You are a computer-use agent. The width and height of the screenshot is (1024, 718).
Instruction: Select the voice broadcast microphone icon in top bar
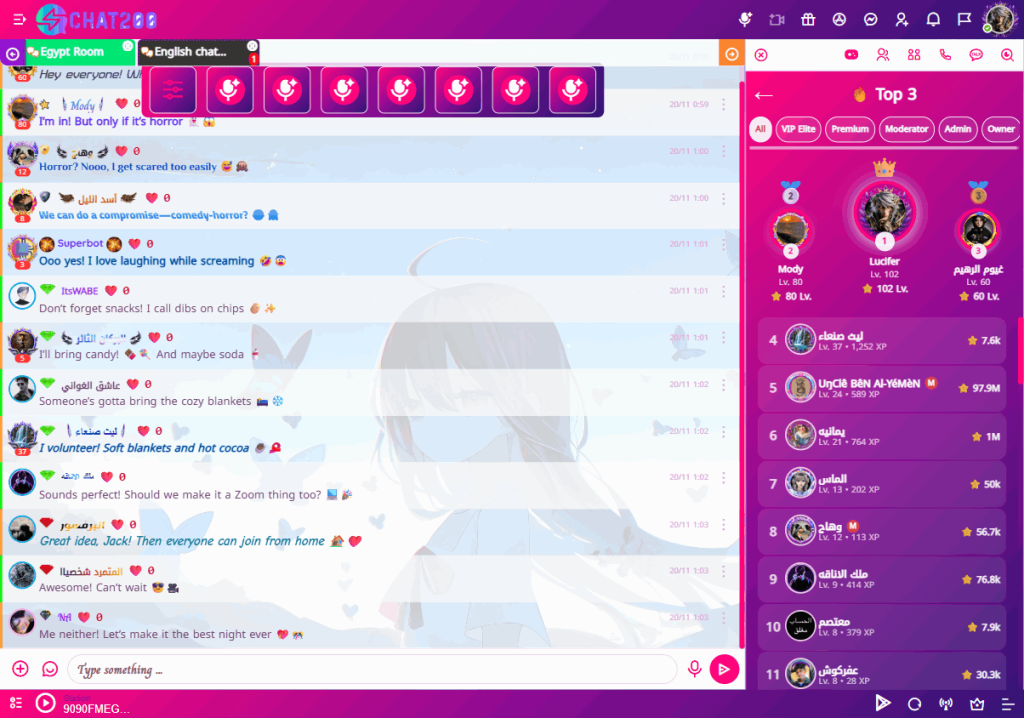[745, 18]
